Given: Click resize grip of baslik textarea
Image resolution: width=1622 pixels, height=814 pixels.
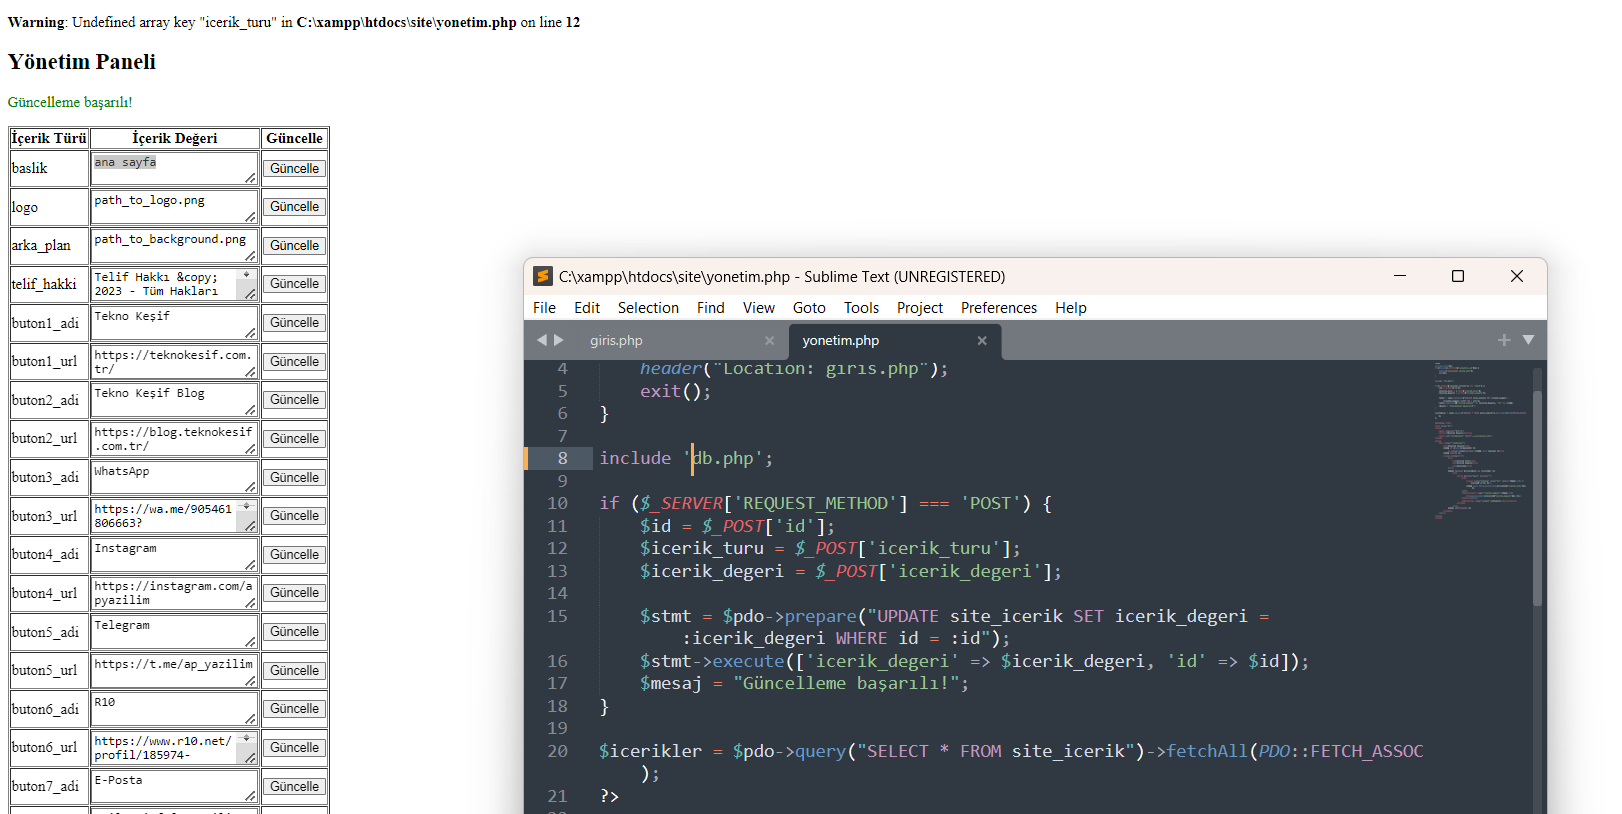Looking at the screenshot, I should coord(250,178).
